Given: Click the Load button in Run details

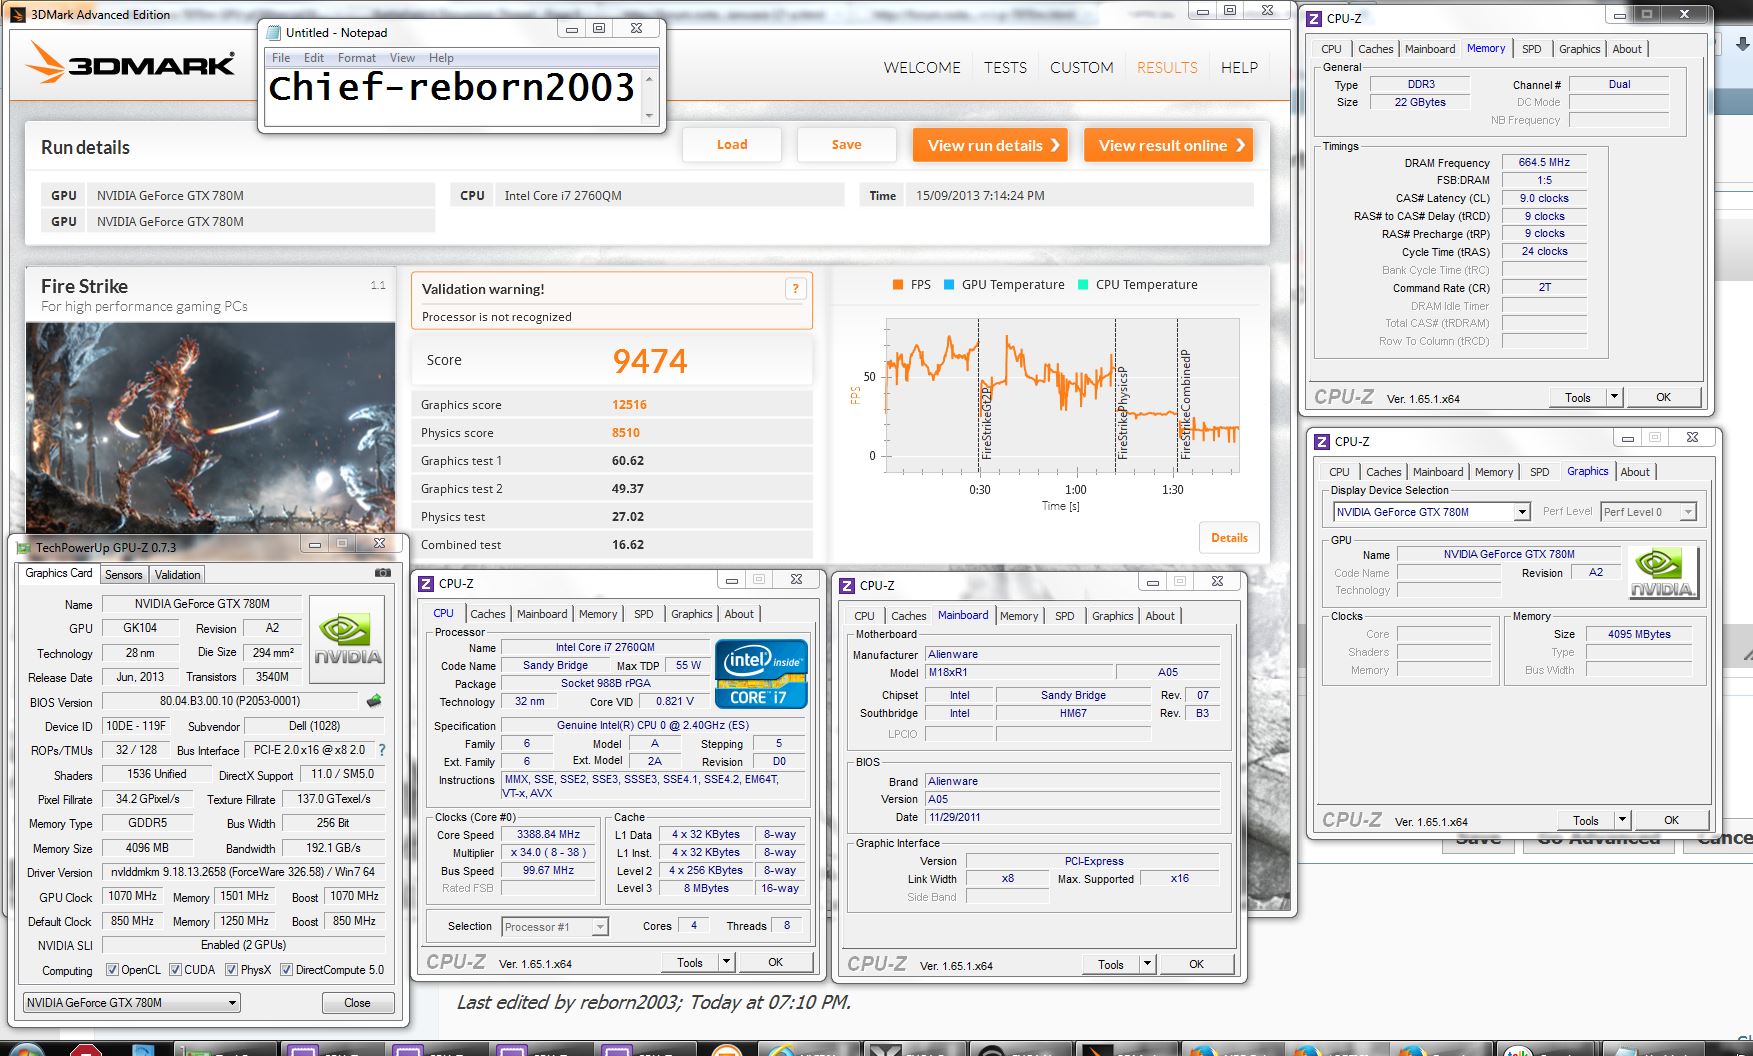Looking at the screenshot, I should [732, 145].
